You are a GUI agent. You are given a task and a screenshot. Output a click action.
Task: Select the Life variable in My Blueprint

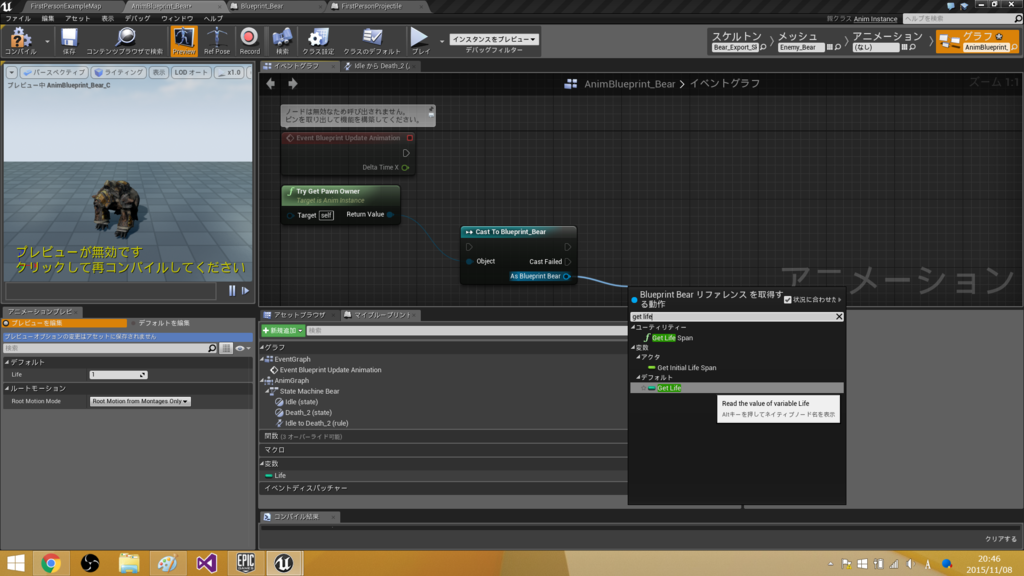click(x=280, y=475)
